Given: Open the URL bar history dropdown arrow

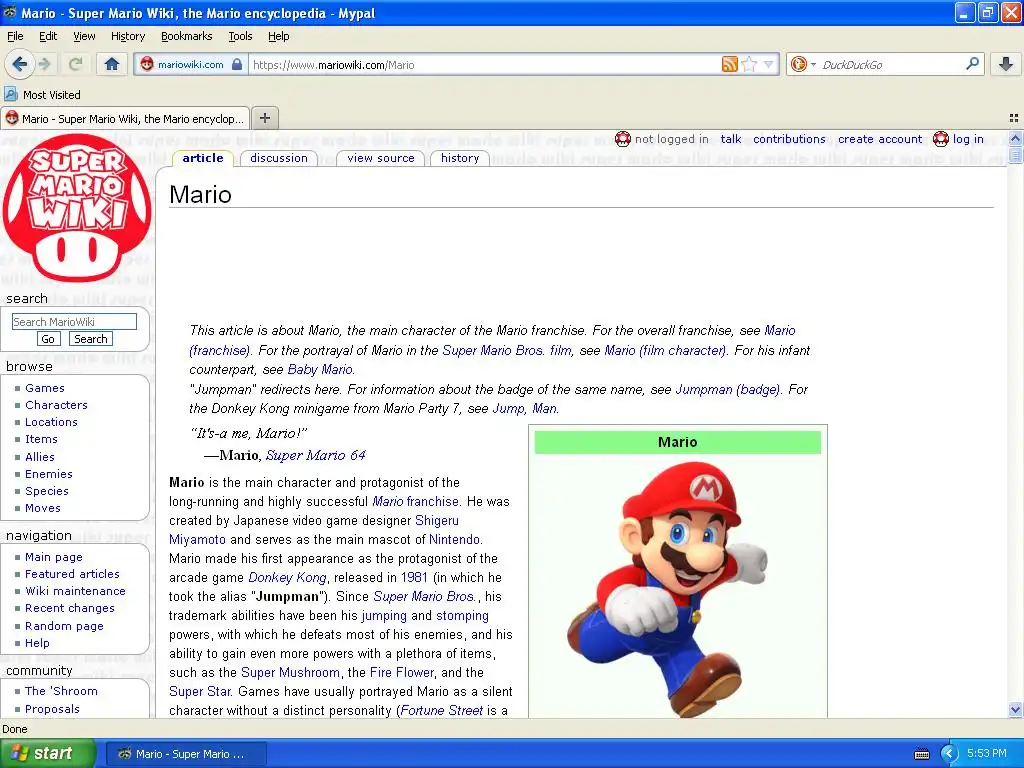Looking at the screenshot, I should [769, 64].
